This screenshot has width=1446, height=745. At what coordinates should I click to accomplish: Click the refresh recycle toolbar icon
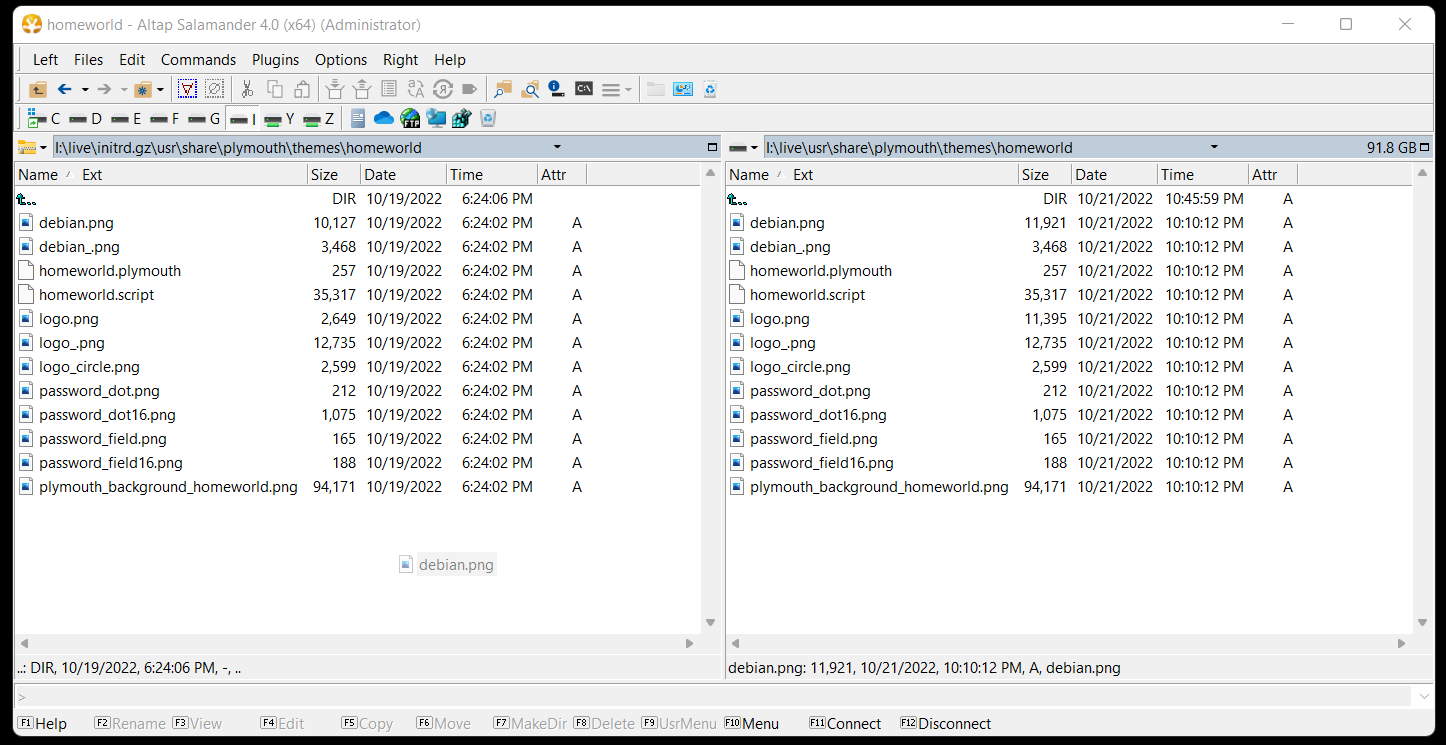(709, 89)
